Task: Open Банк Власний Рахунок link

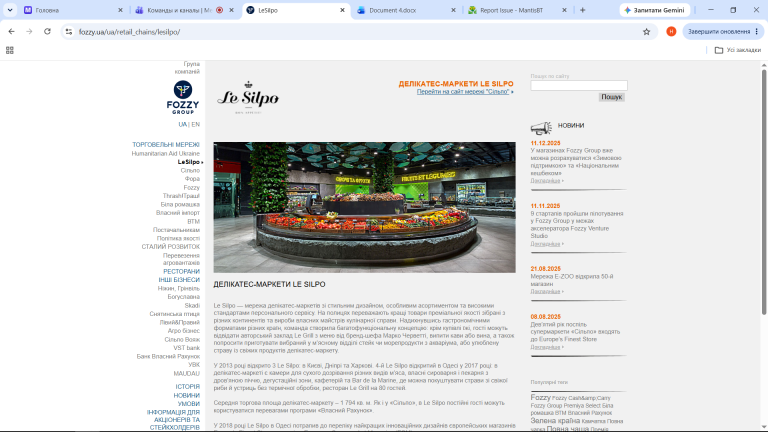Action: [x=168, y=357]
